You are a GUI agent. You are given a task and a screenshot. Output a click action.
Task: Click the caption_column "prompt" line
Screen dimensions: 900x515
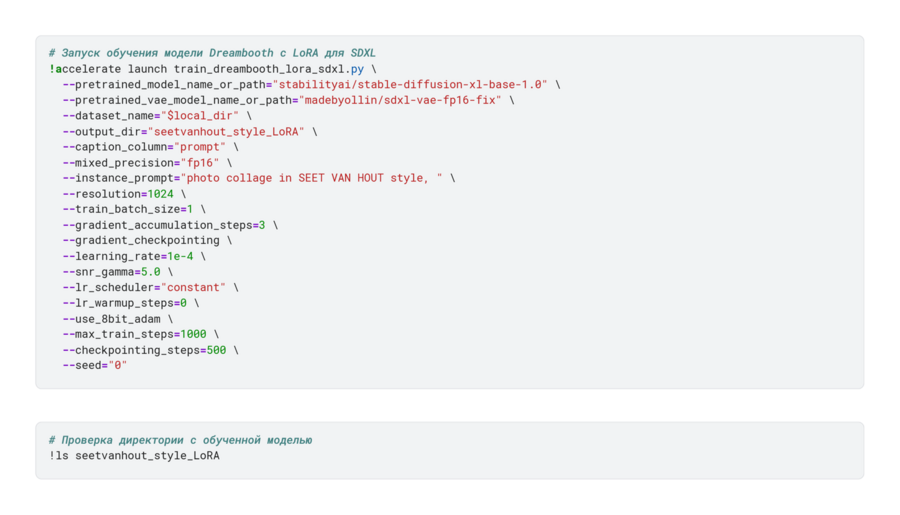(x=150, y=147)
